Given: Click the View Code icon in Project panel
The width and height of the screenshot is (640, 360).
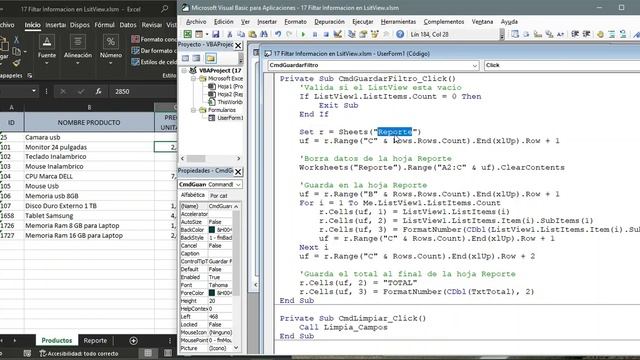Looking at the screenshot, I should click(x=185, y=58).
